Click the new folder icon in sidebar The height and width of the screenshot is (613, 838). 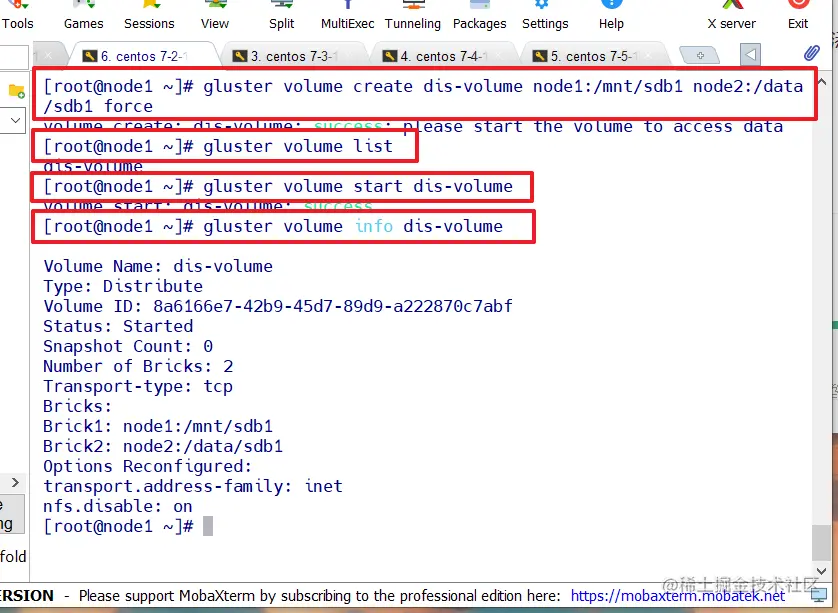click(17, 91)
